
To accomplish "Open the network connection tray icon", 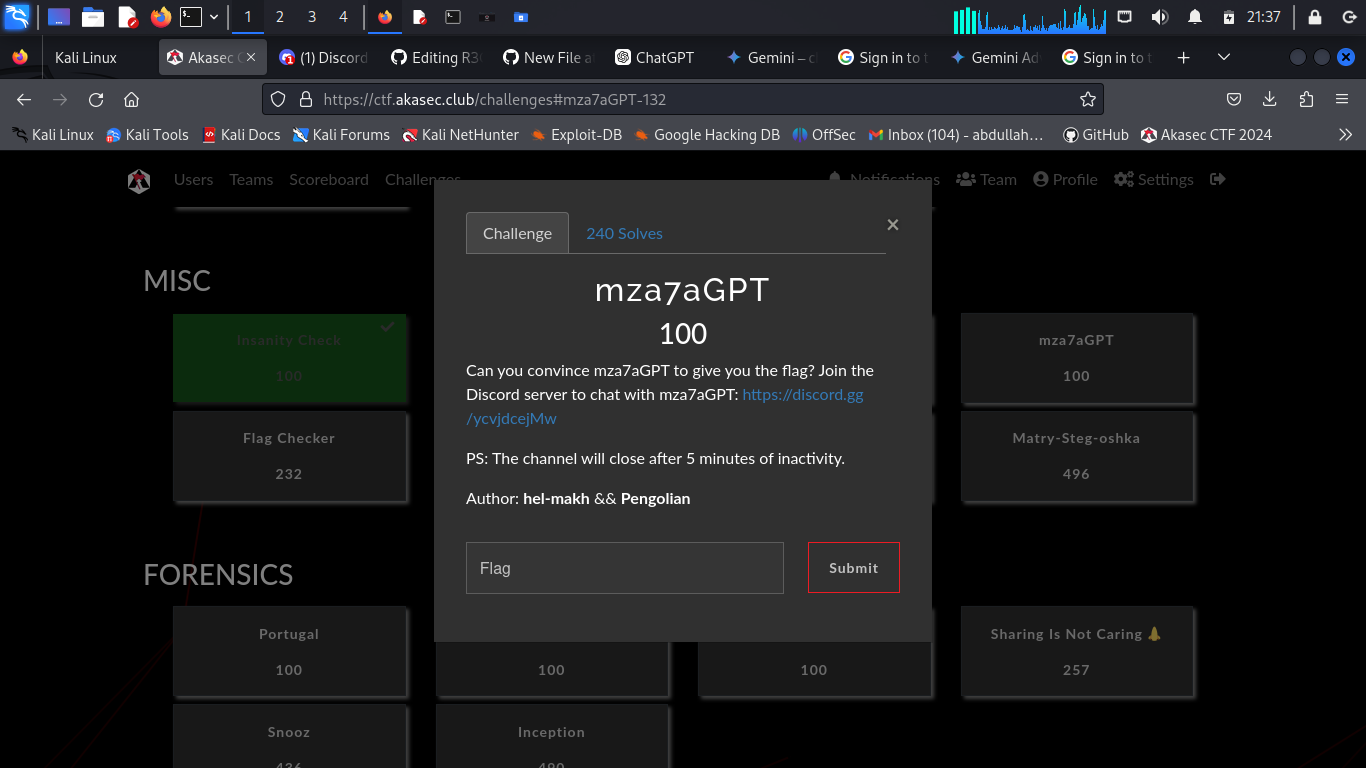I will [x=1125, y=16].
